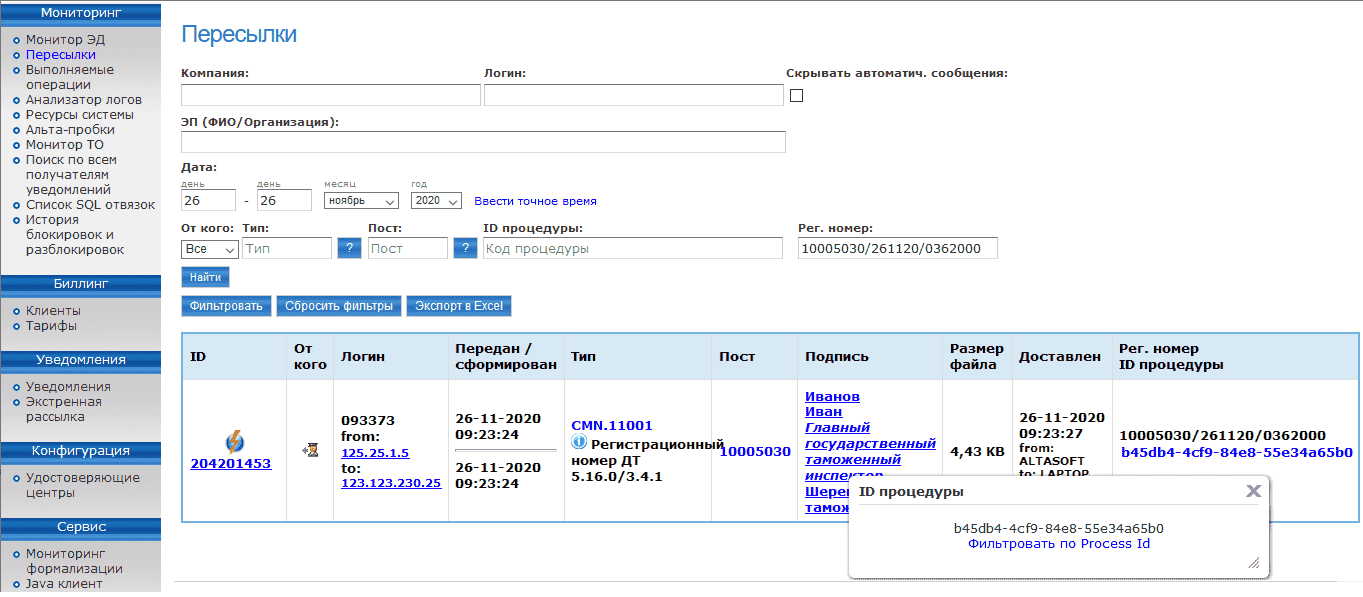Open Монитор ЭД in the sidebar
Screen dimensions: 1363x597
point(65,40)
